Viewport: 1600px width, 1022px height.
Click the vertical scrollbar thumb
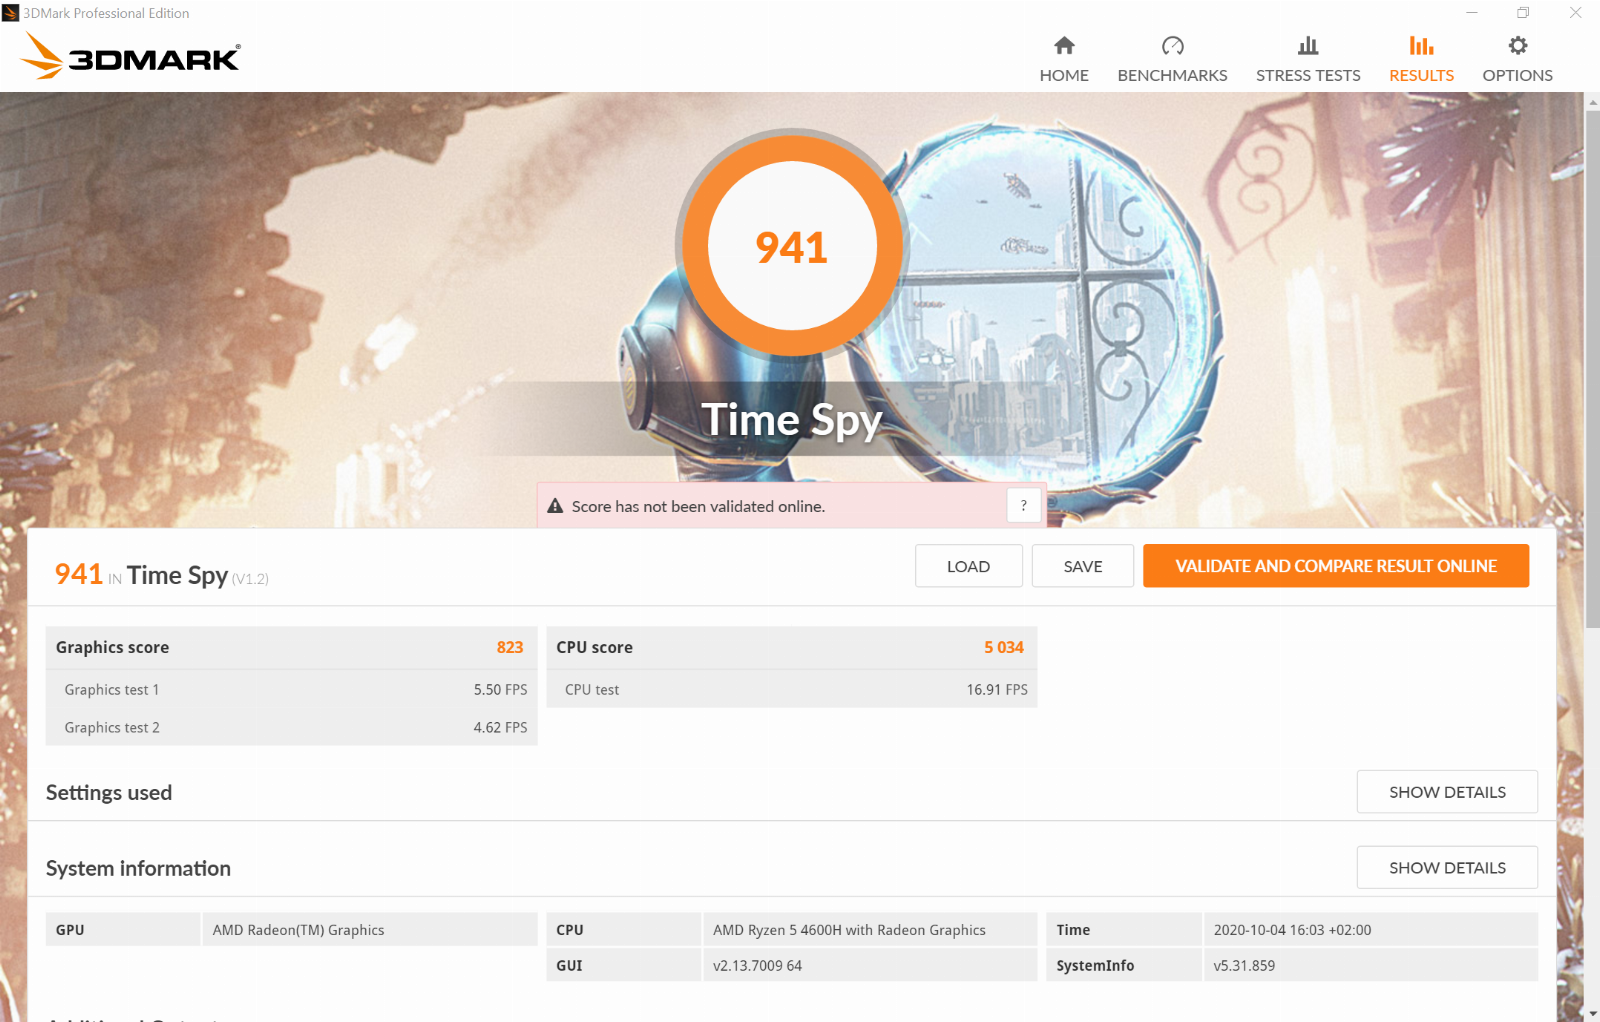tap(1592, 370)
